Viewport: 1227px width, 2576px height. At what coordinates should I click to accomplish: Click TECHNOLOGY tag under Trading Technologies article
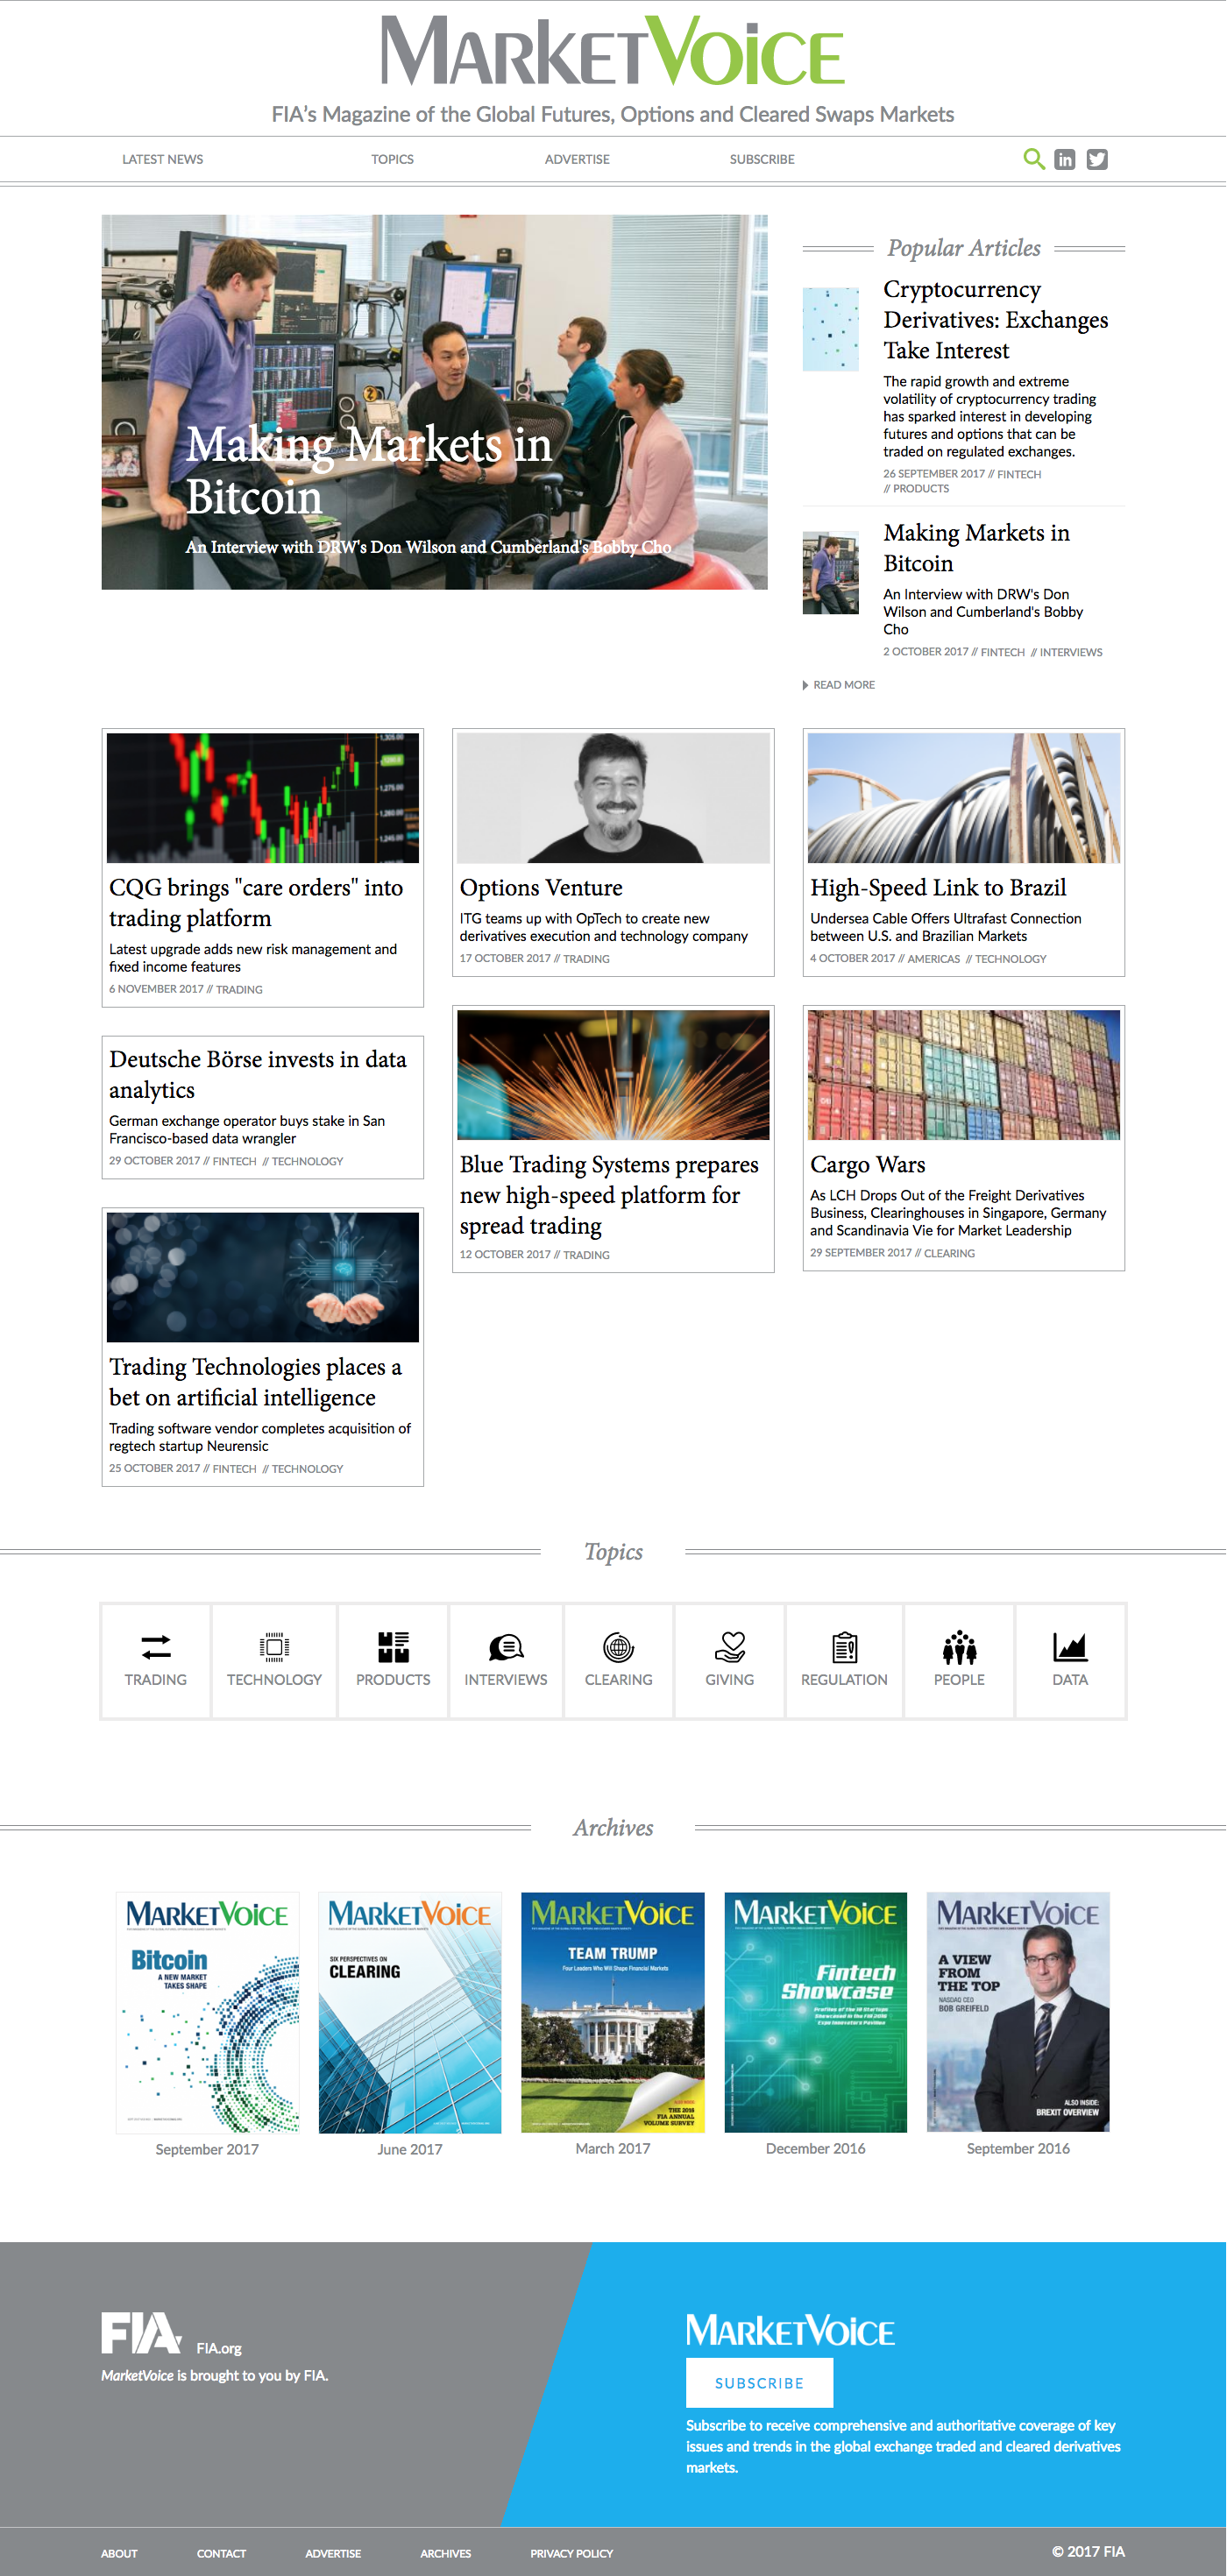(x=307, y=1469)
